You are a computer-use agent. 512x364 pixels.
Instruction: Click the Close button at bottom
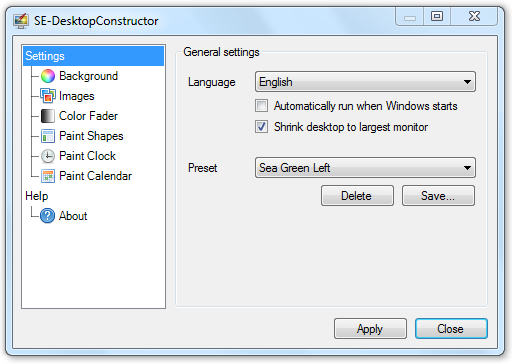click(x=451, y=329)
